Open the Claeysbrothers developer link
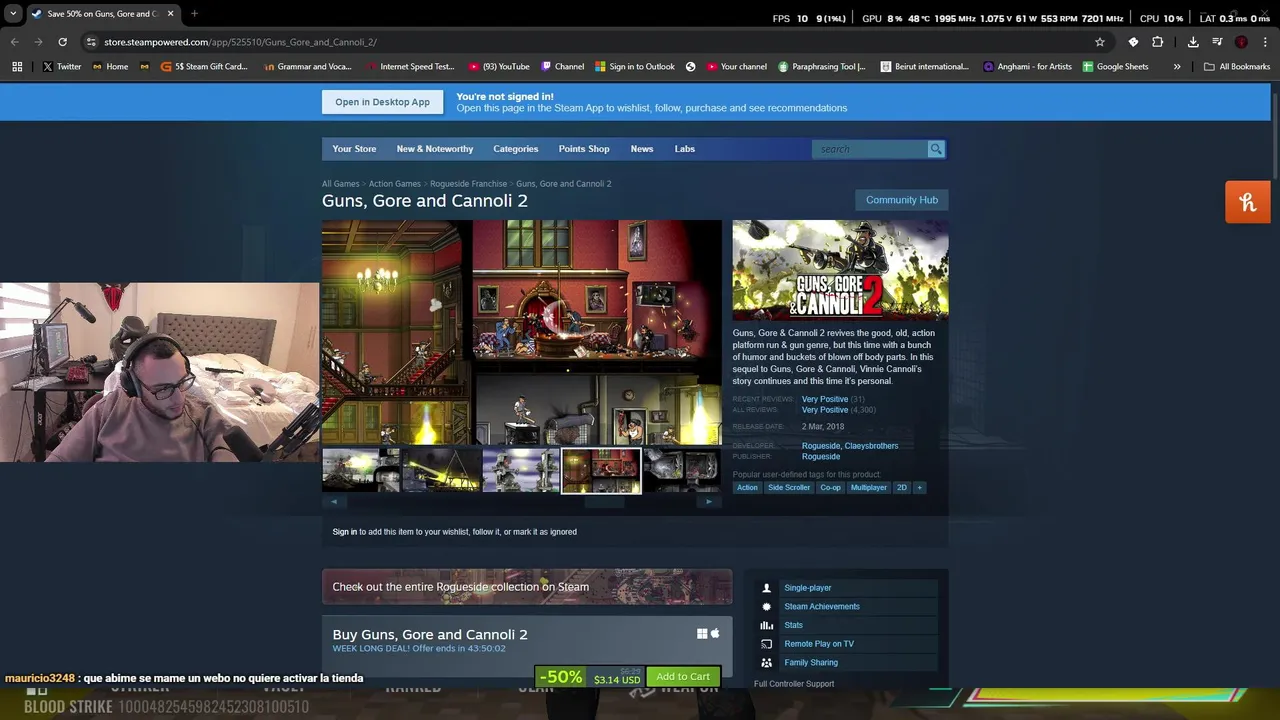The width and height of the screenshot is (1280, 720). 872,446
